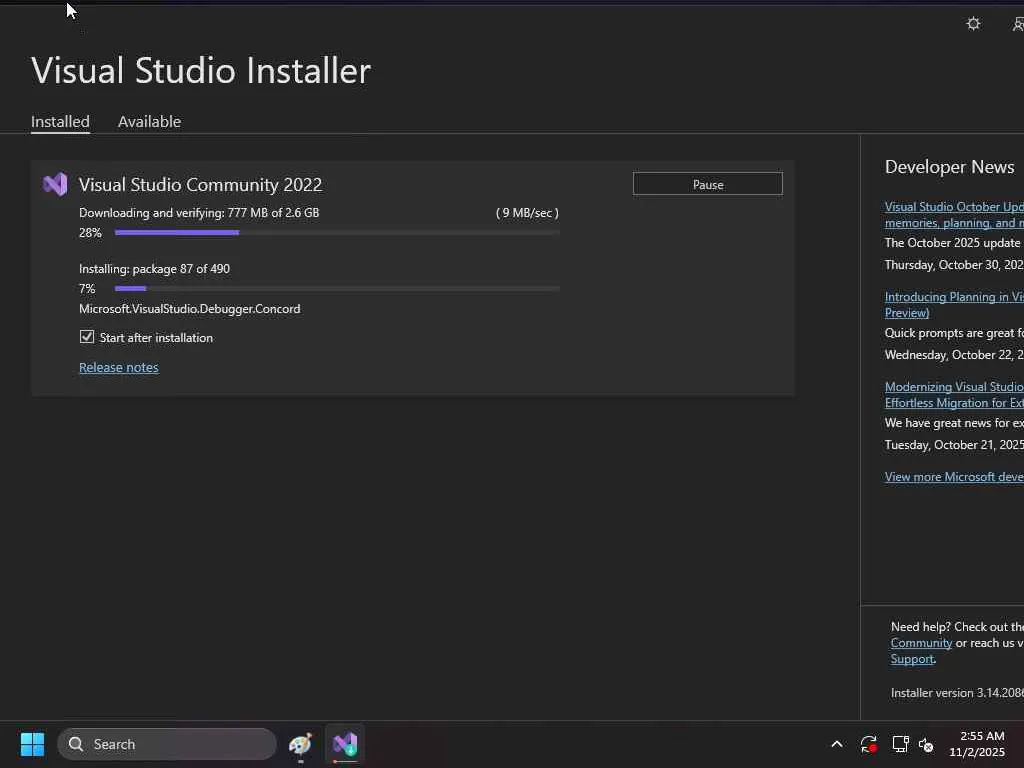1024x768 pixels.
Task: Click 'Installing: package 87 of 490' text
Action: tap(154, 269)
